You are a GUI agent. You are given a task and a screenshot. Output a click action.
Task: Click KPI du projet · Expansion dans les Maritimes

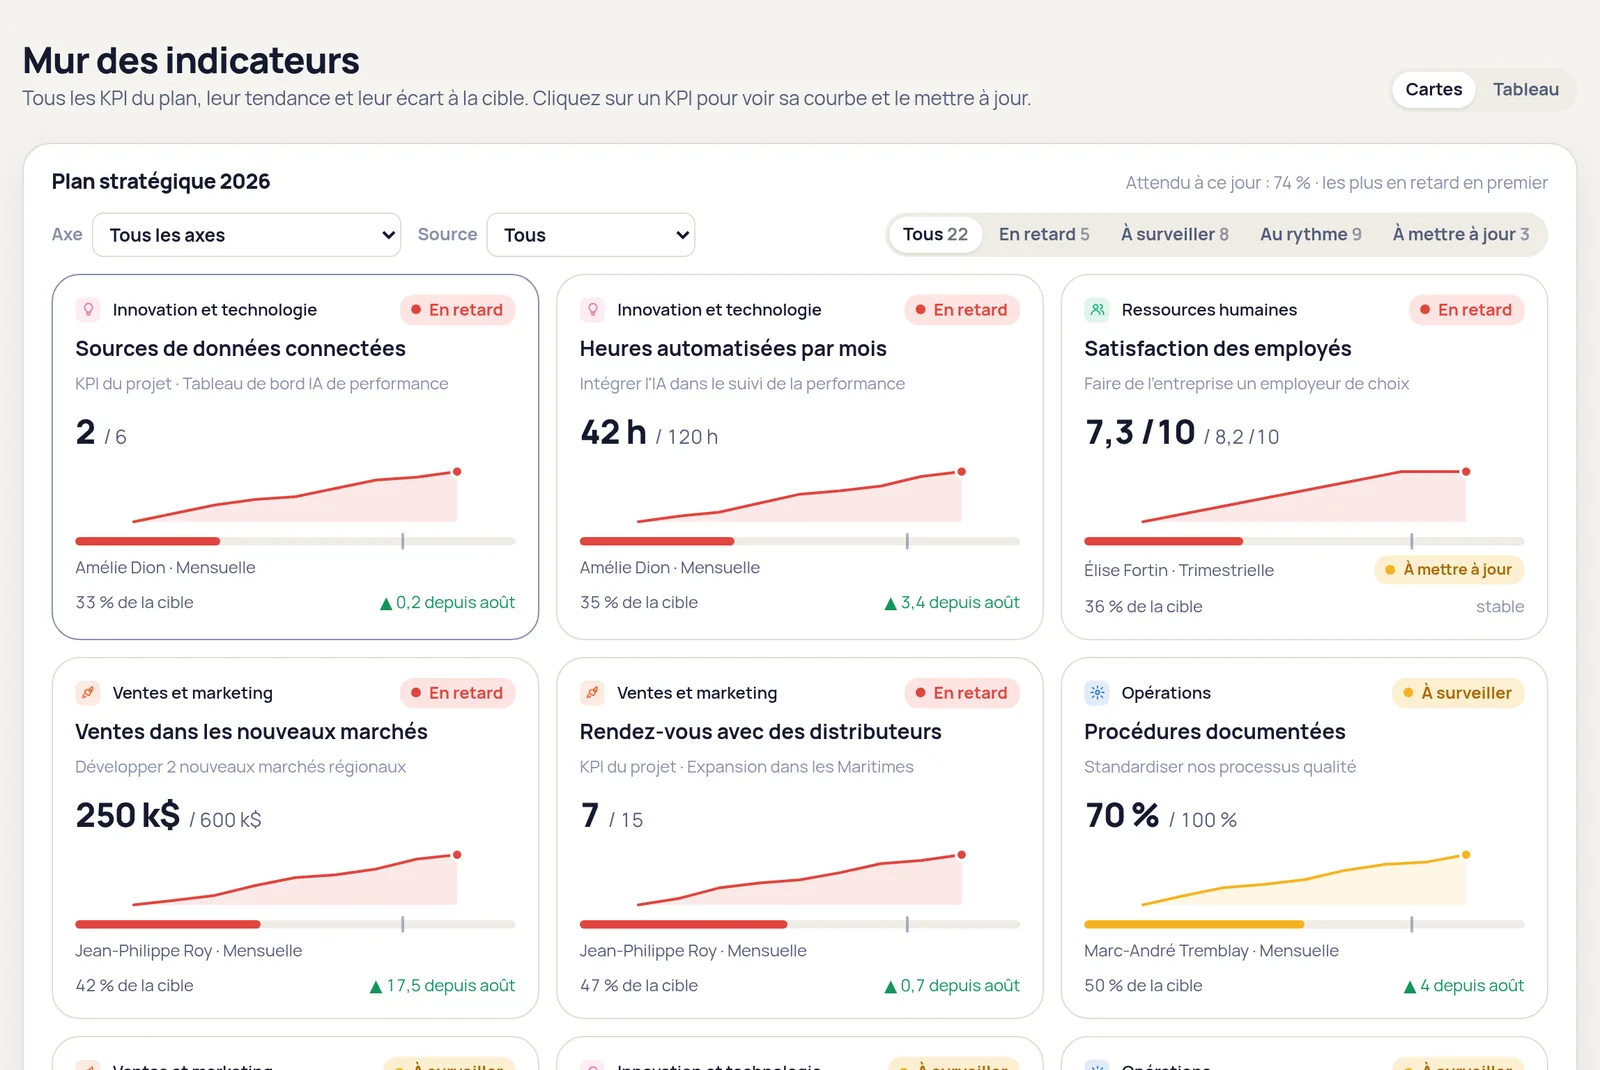pyautogui.click(x=747, y=767)
